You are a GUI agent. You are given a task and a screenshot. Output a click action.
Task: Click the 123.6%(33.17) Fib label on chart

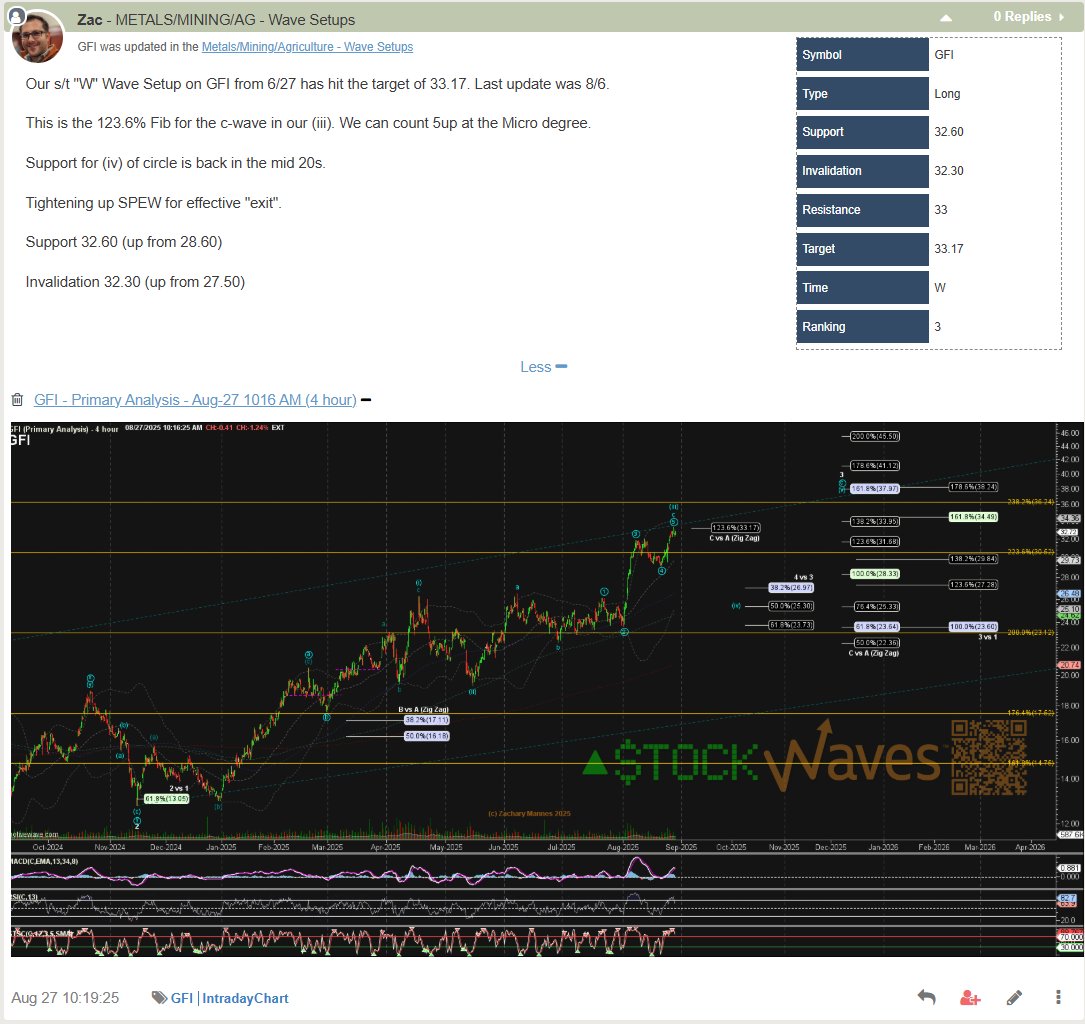(736, 527)
